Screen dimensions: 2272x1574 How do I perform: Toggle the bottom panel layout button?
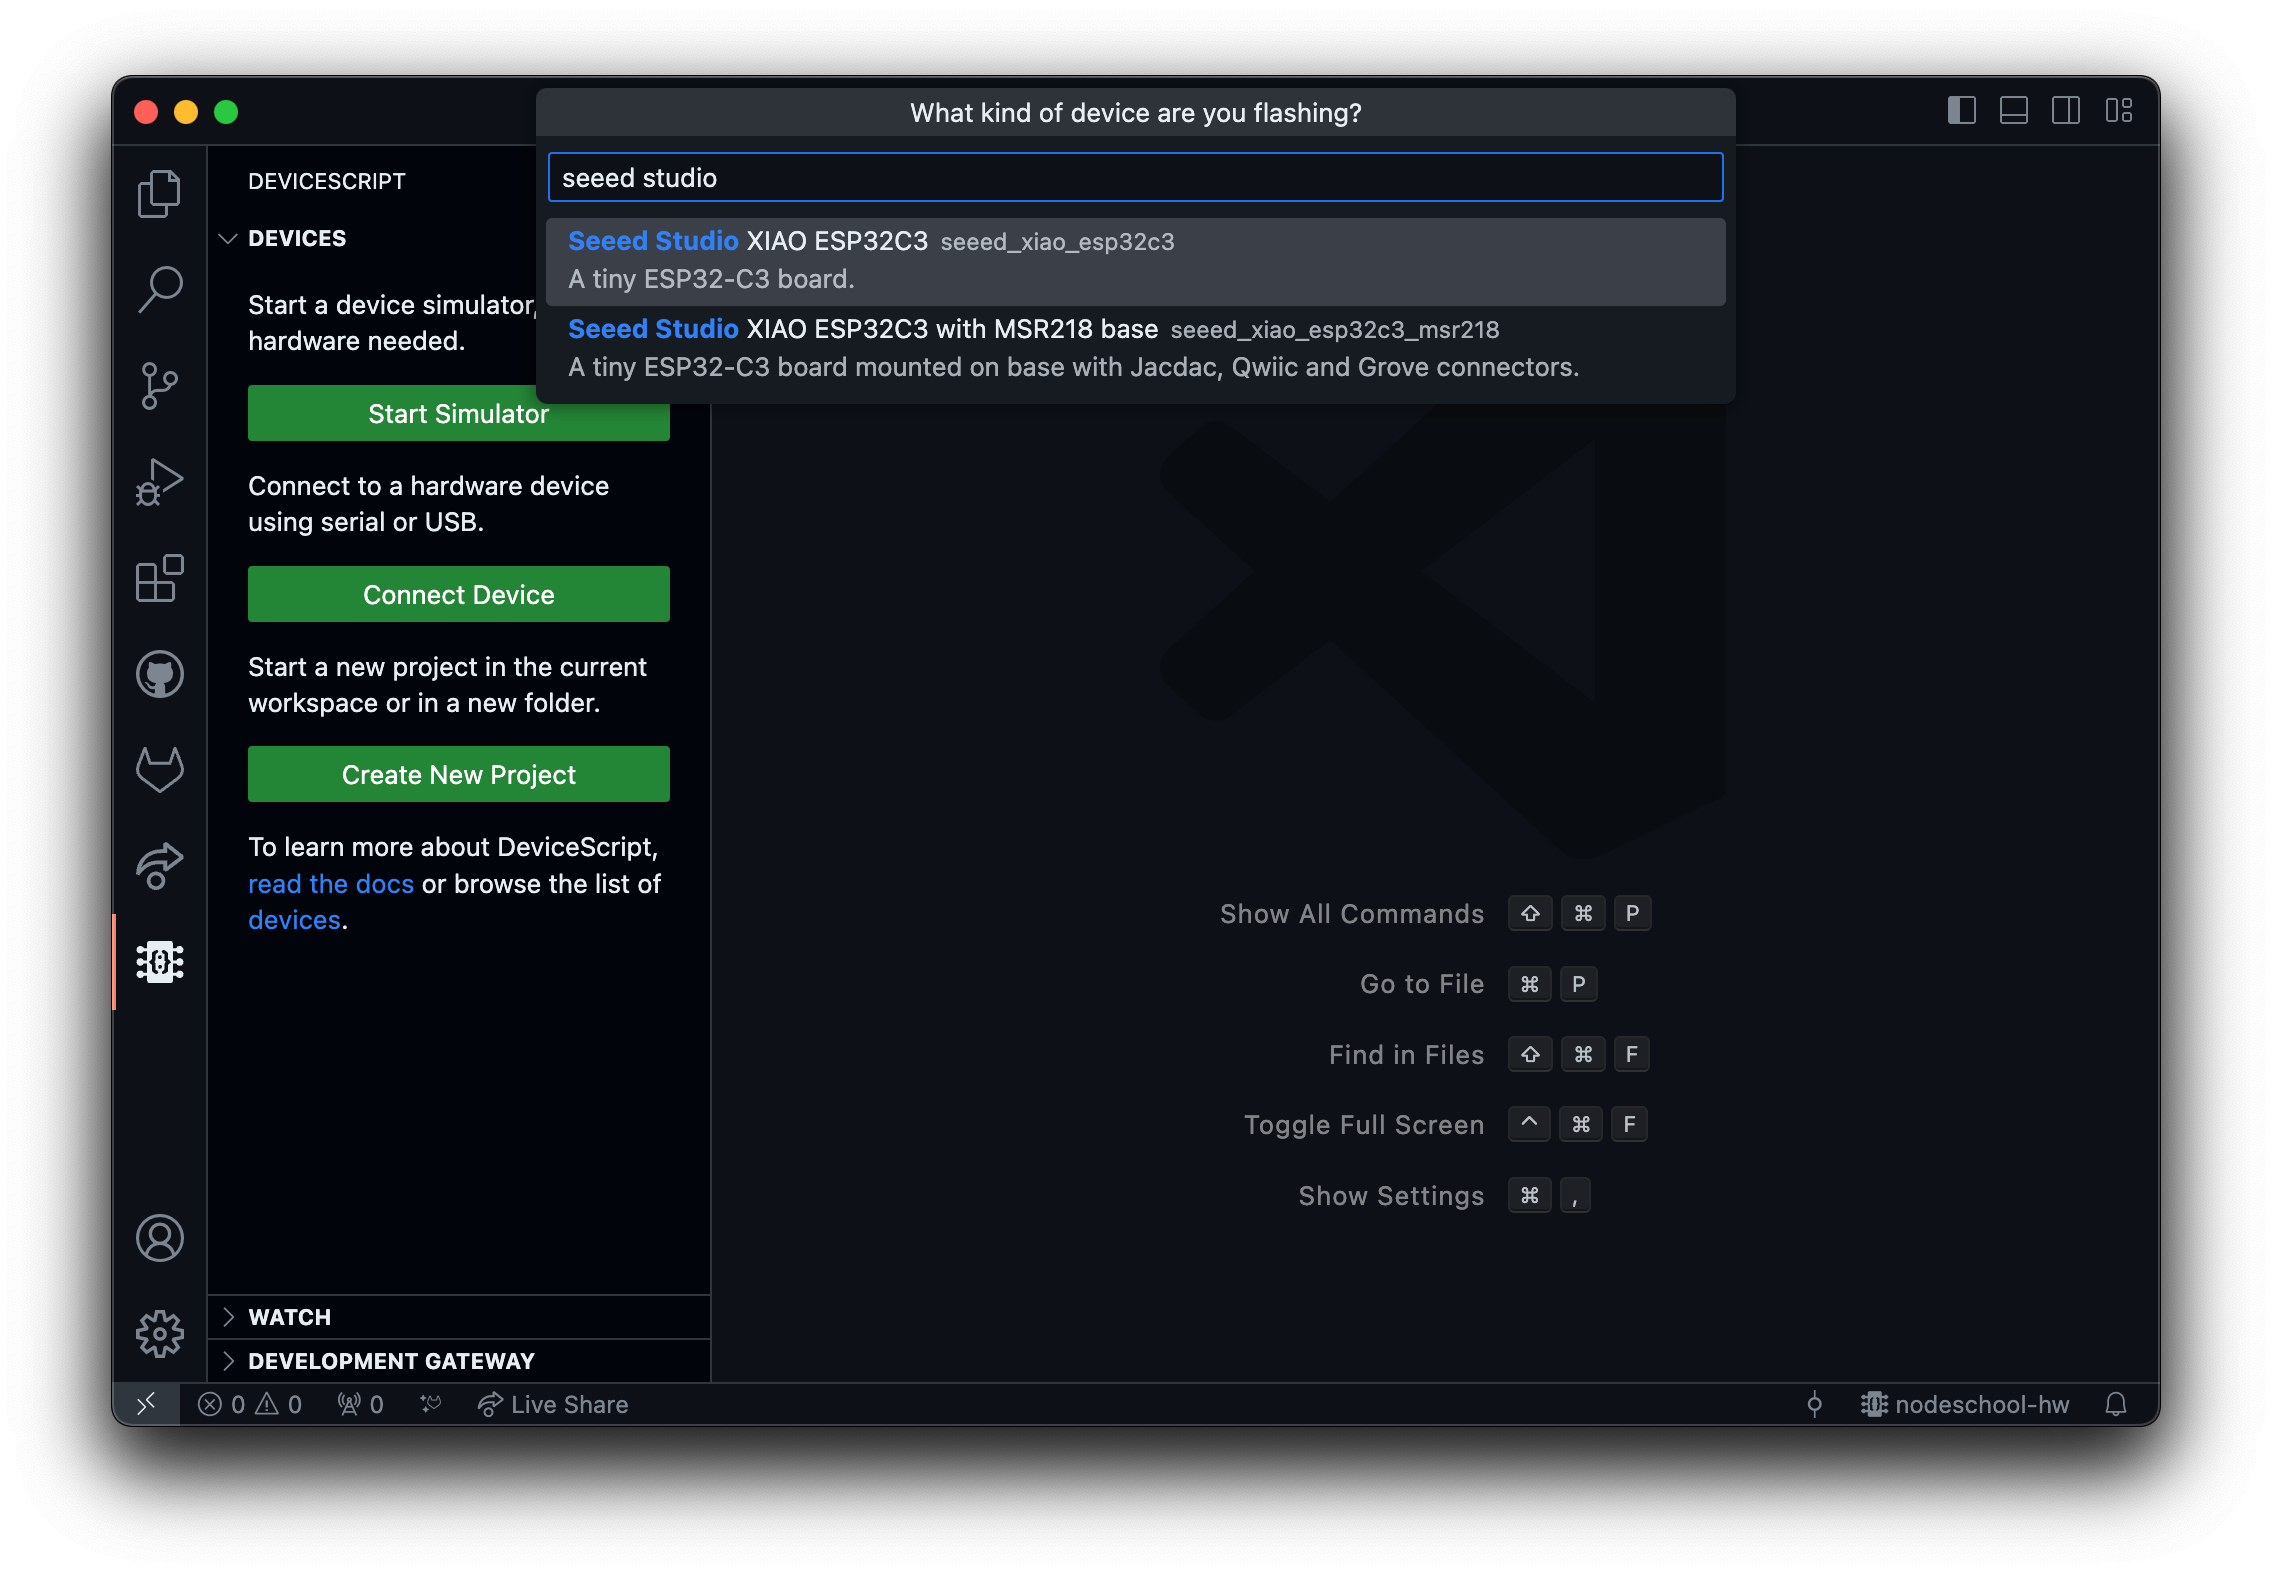click(x=2013, y=111)
